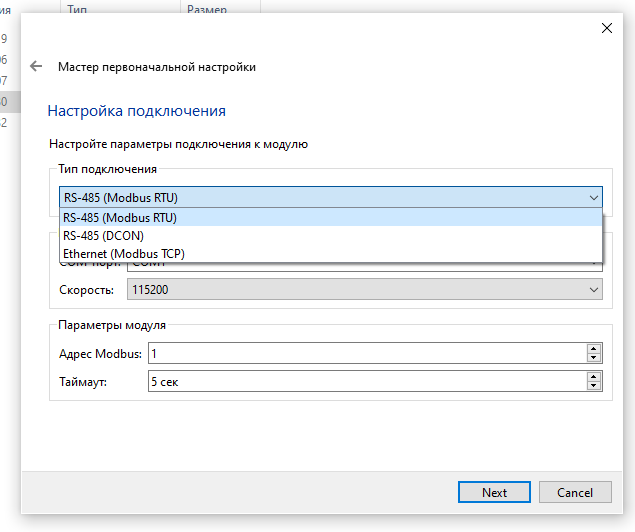The width and height of the screenshot is (635, 532).
Task: Increase Адрес Modbus with up arrow
Action: (x=593, y=349)
